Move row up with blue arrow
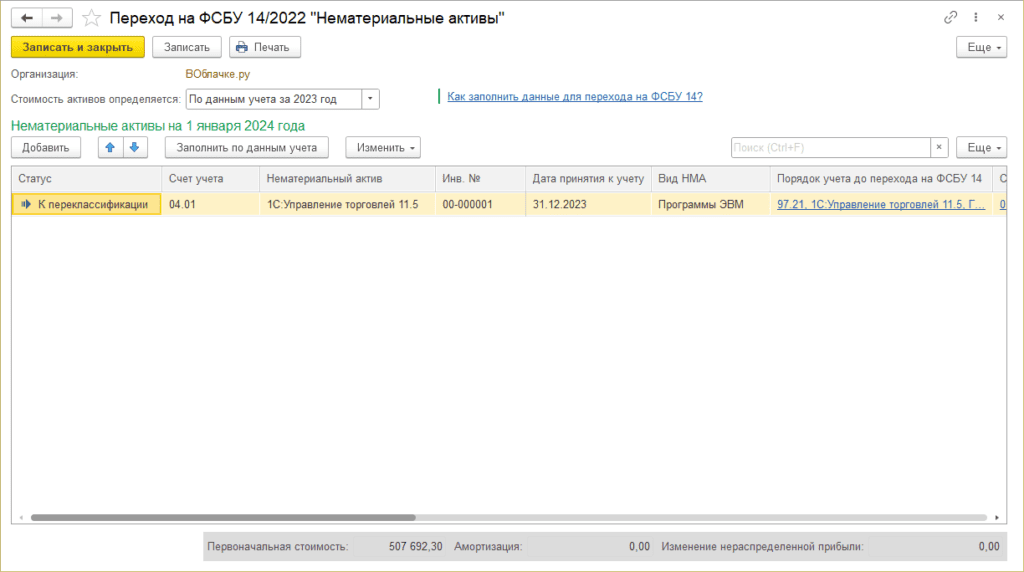This screenshot has height=572, width=1024. click(110, 147)
